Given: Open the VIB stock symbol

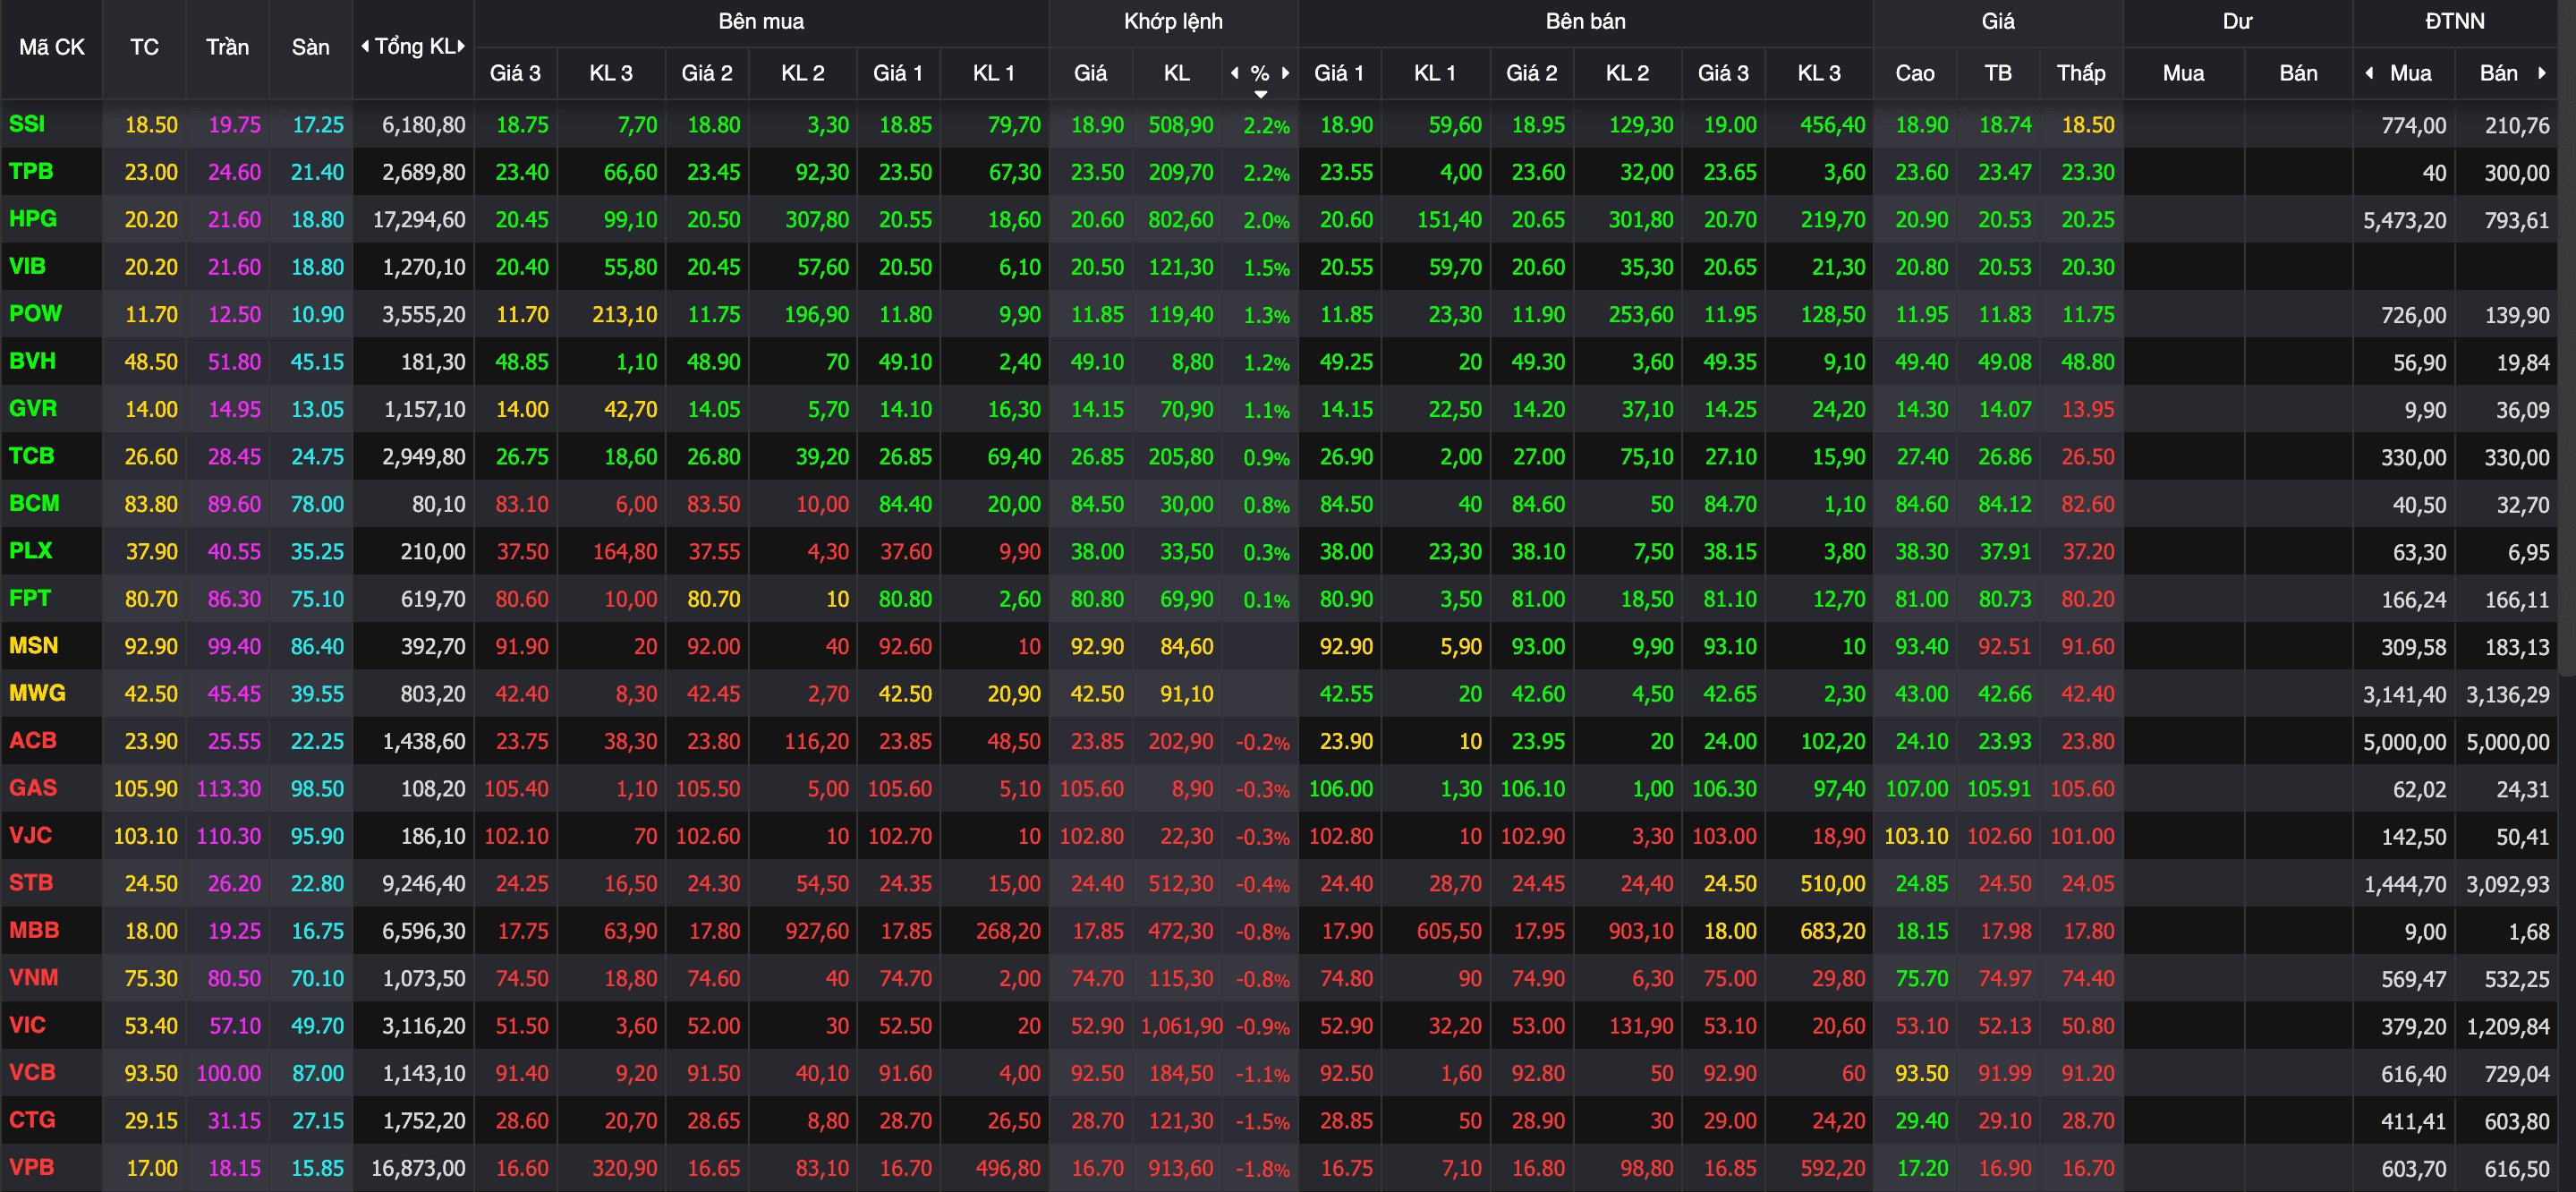Looking at the screenshot, I should tap(27, 266).
